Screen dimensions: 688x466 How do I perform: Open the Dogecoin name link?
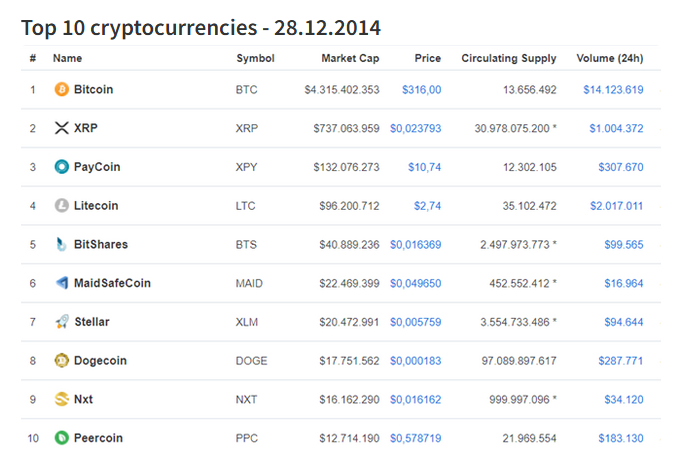click(100, 361)
